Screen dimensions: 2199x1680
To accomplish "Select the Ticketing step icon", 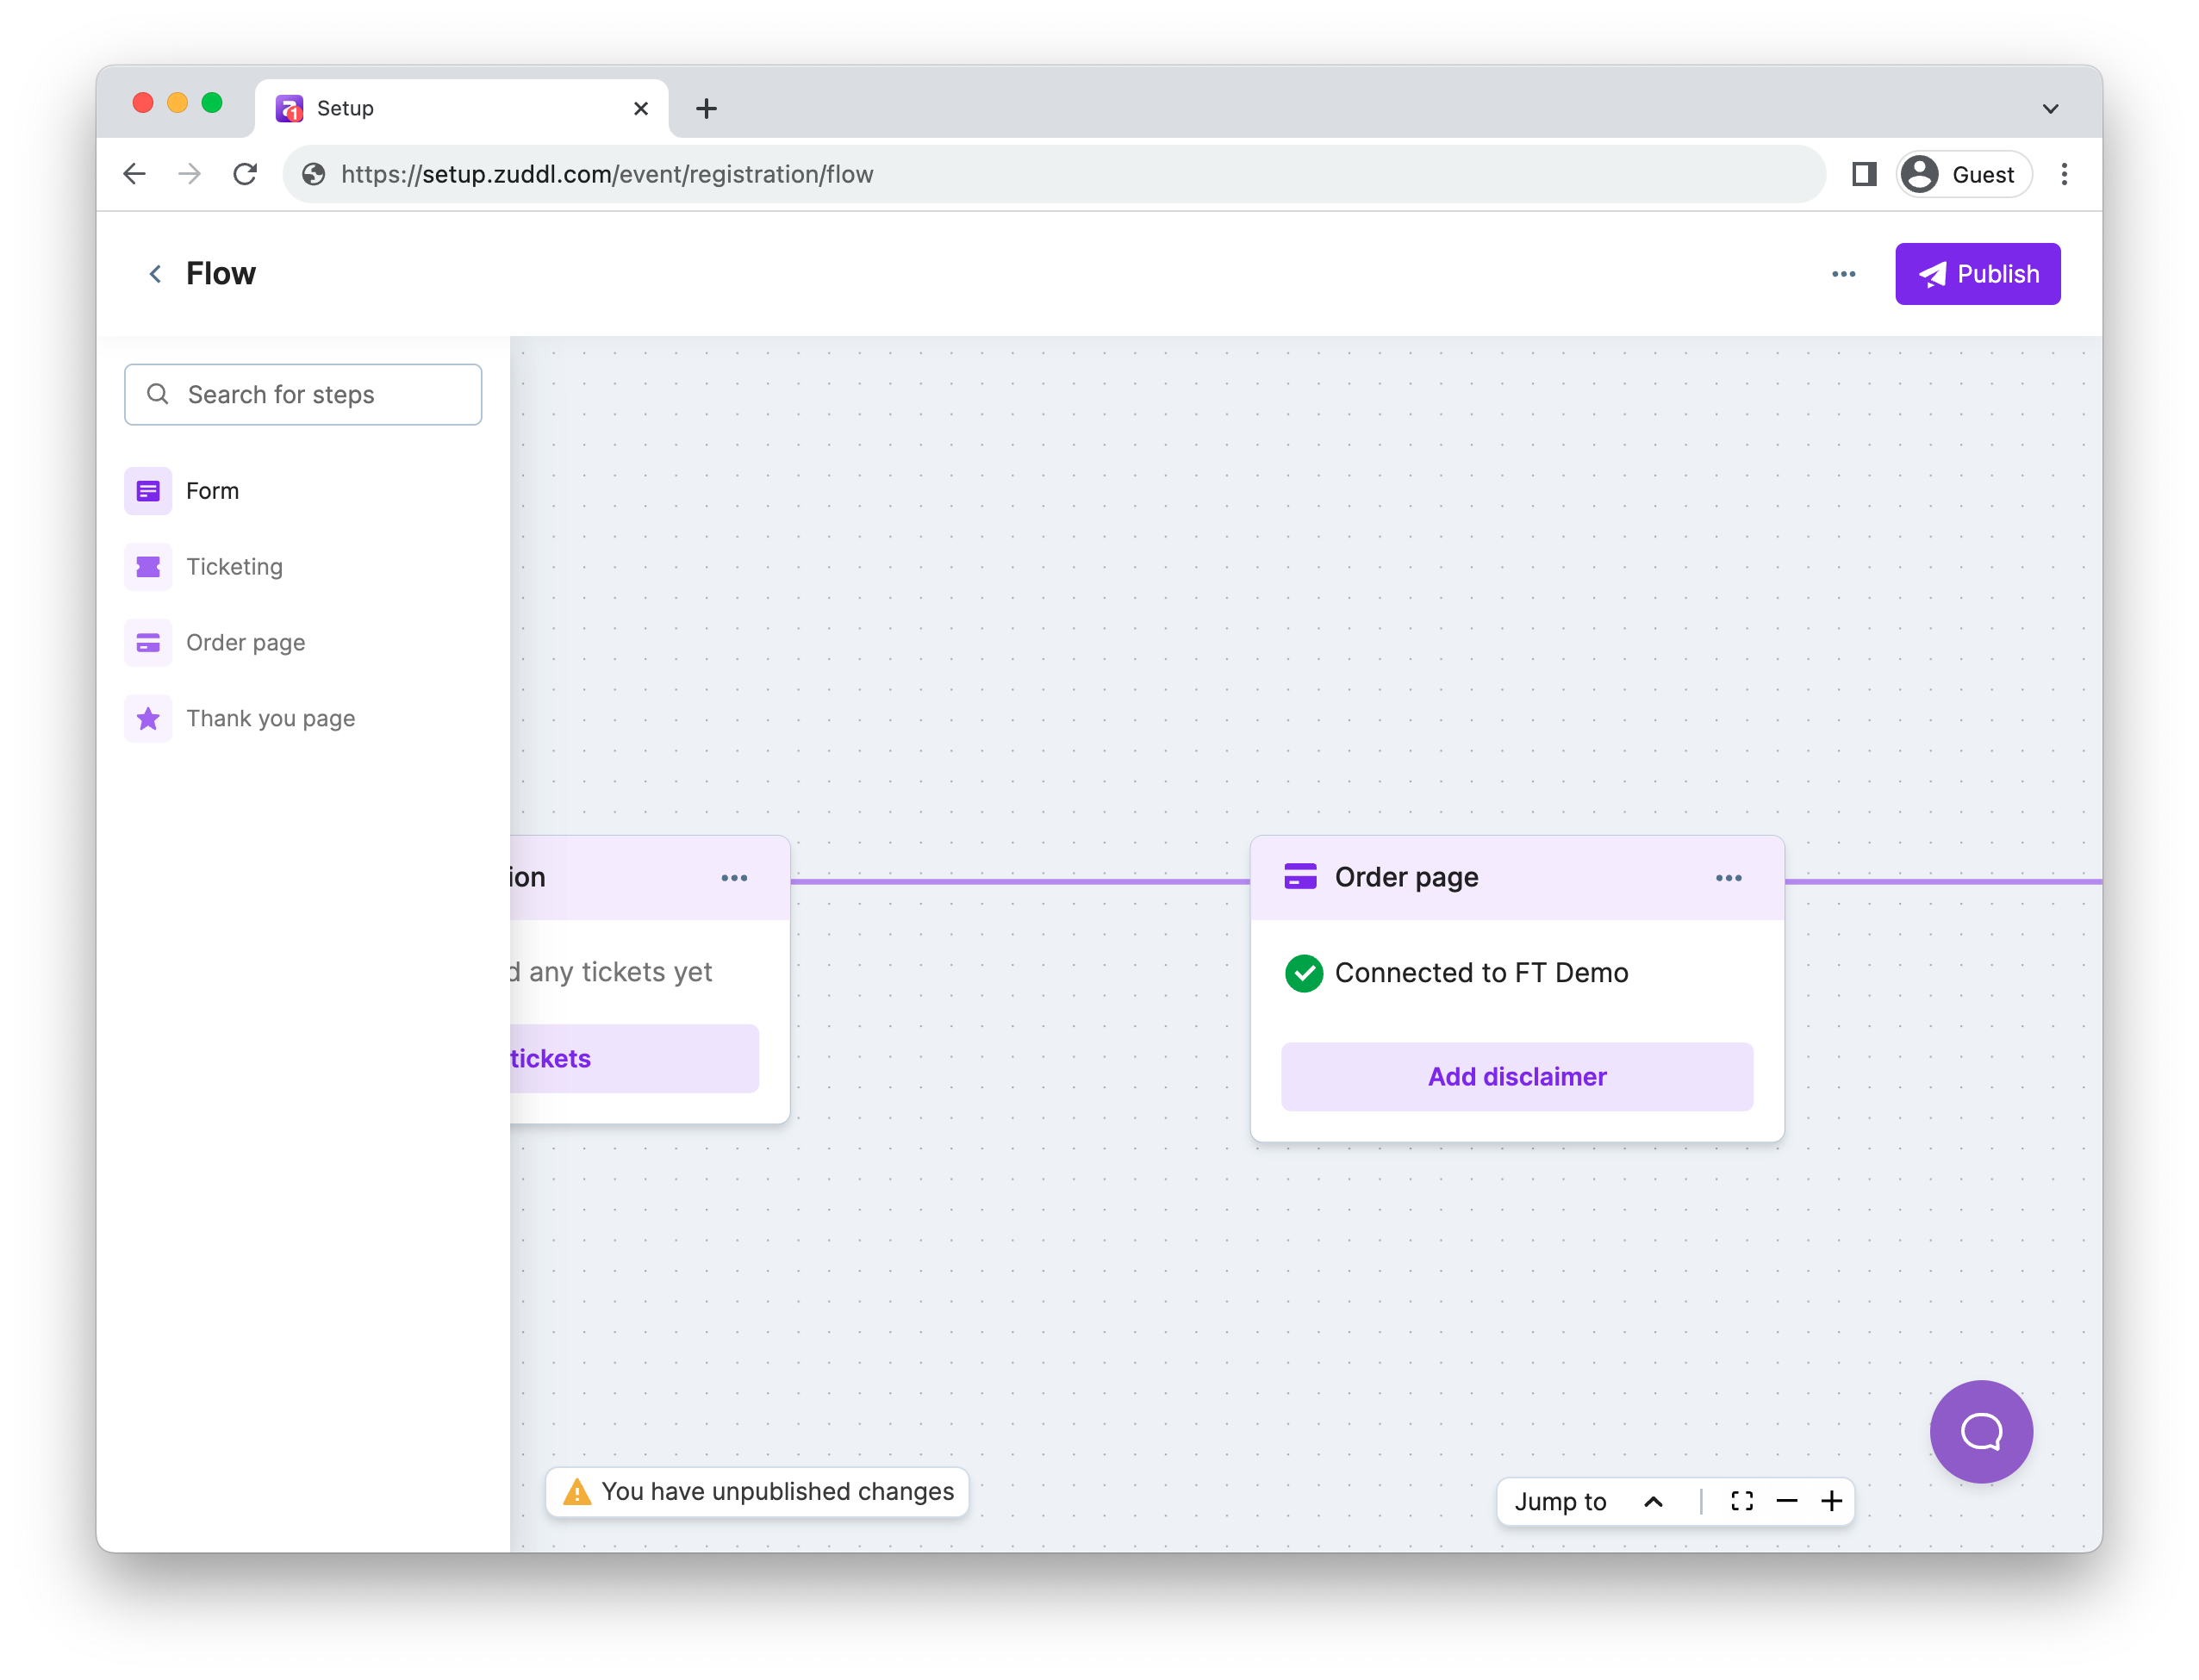I will coord(148,567).
